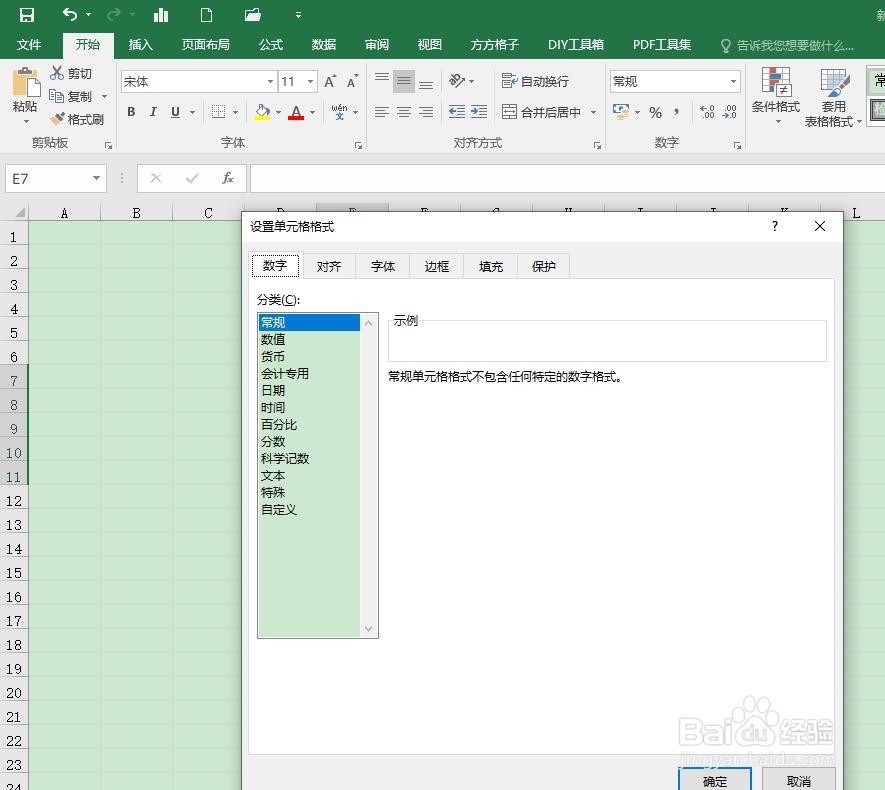Click the red font color swatch
Image resolution: width=885 pixels, height=790 pixels.
(x=297, y=112)
